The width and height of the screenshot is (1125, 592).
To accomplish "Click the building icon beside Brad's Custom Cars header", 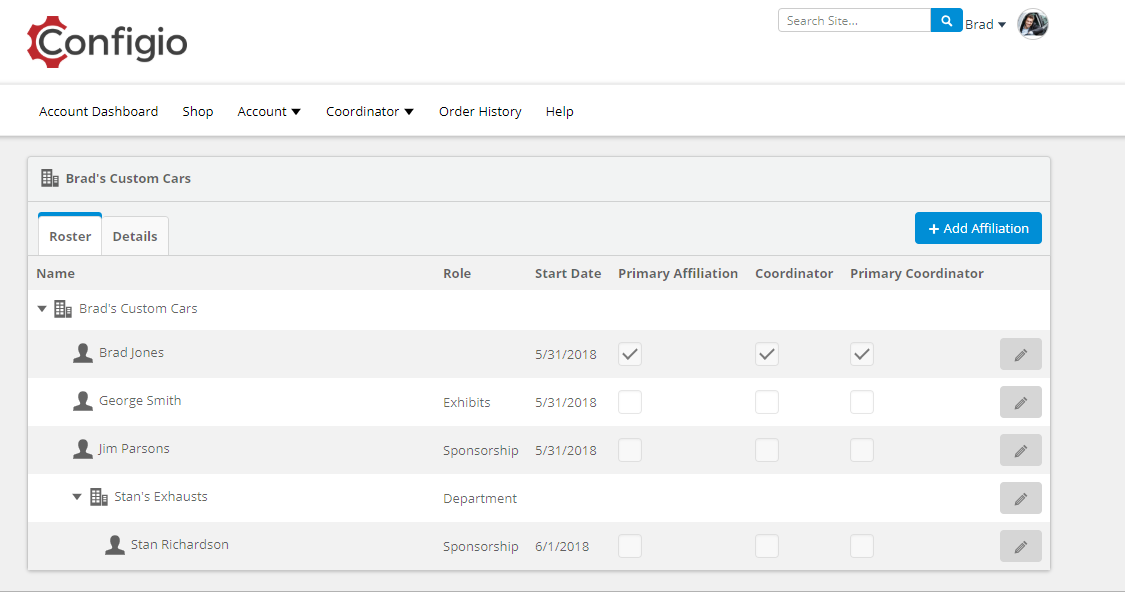I will (x=49, y=177).
